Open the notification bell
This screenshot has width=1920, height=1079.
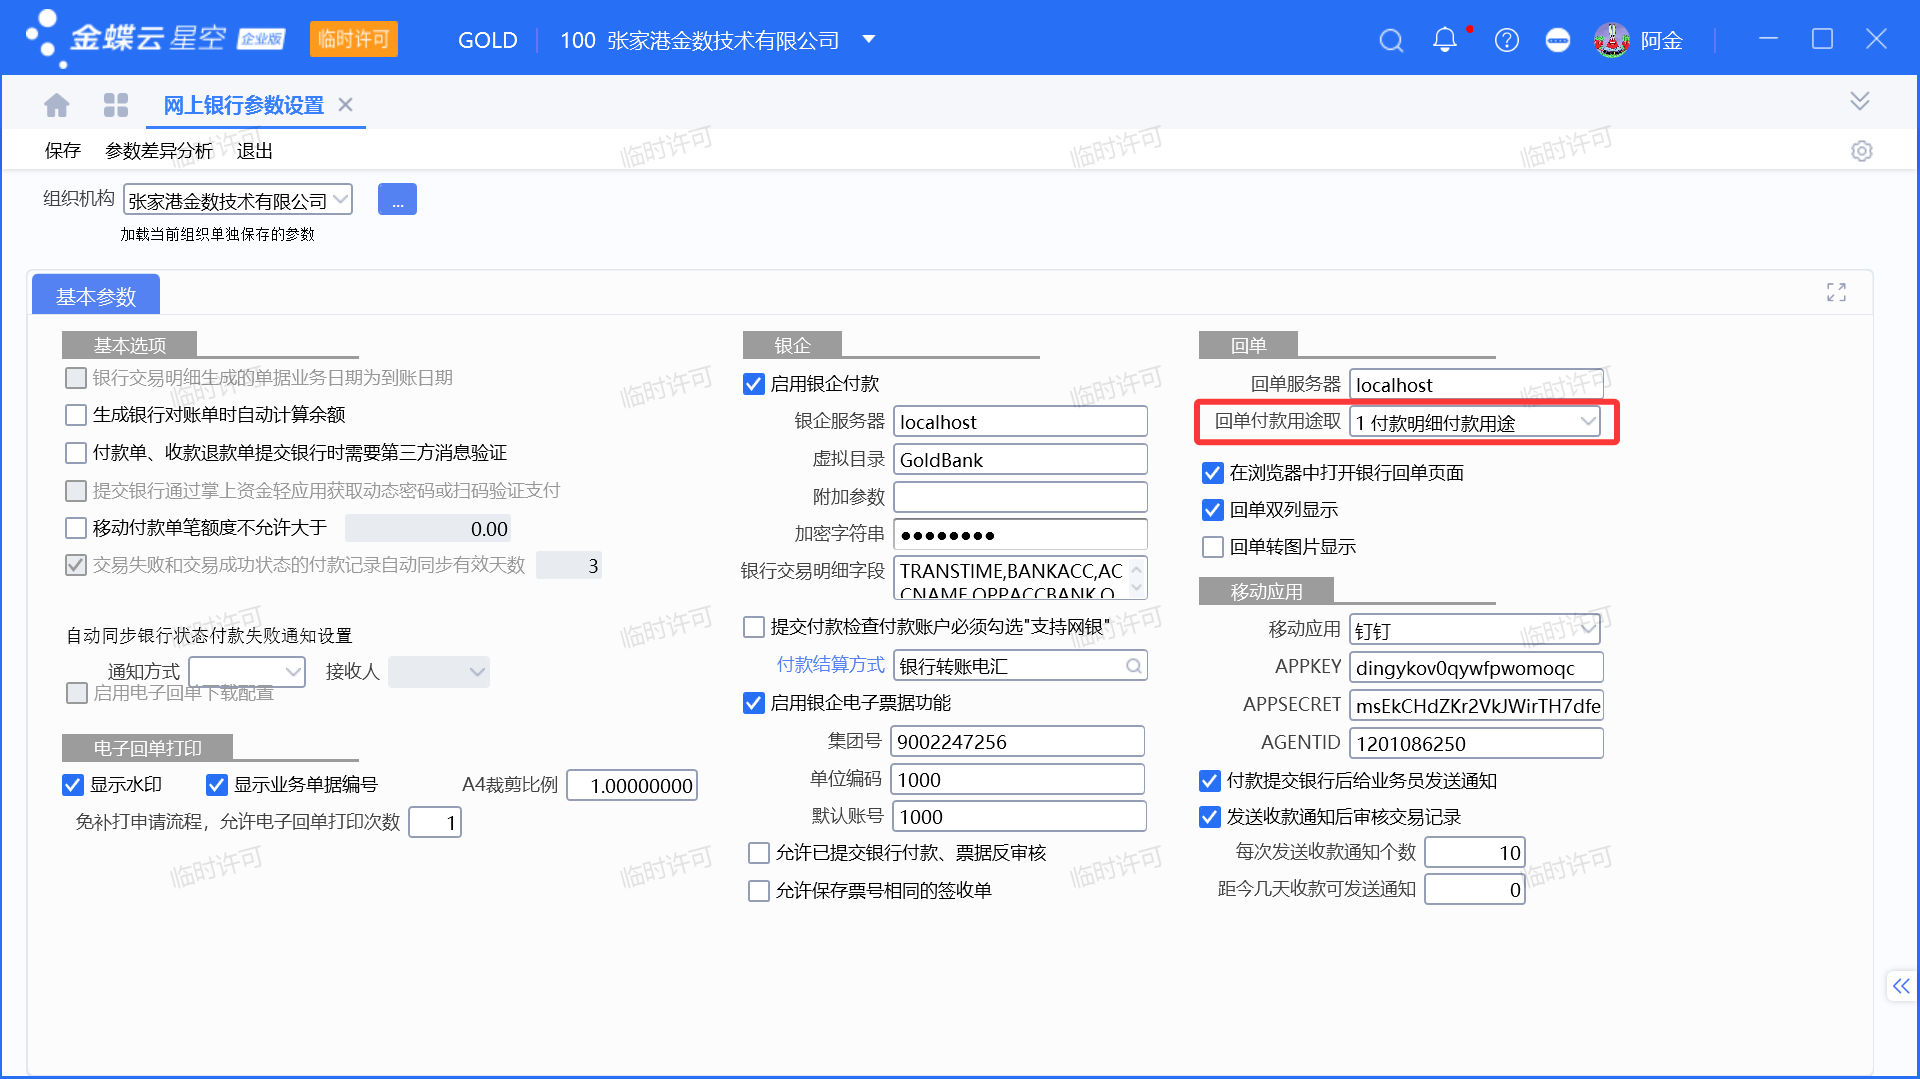[1444, 40]
